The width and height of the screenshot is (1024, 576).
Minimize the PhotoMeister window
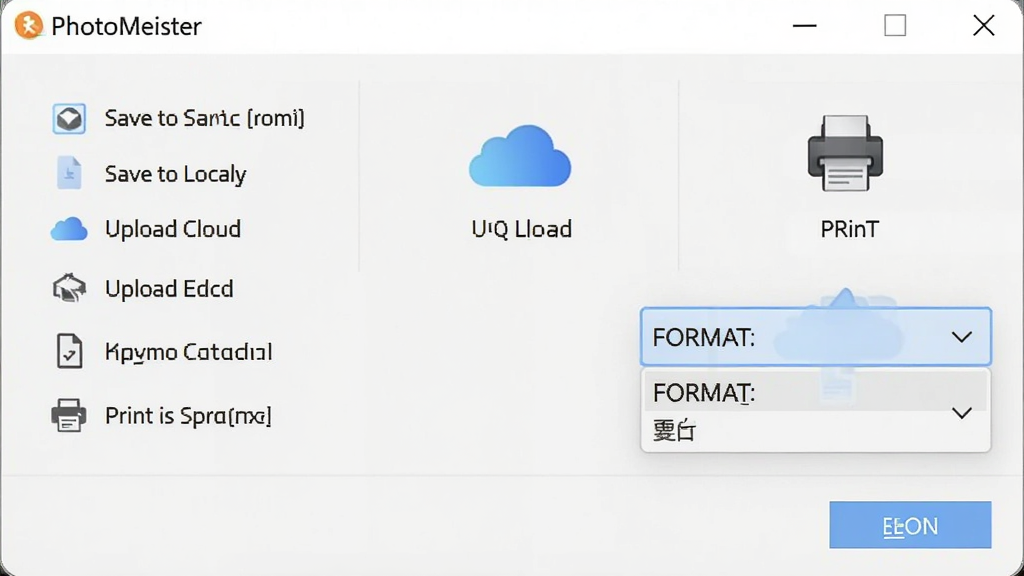click(x=805, y=26)
